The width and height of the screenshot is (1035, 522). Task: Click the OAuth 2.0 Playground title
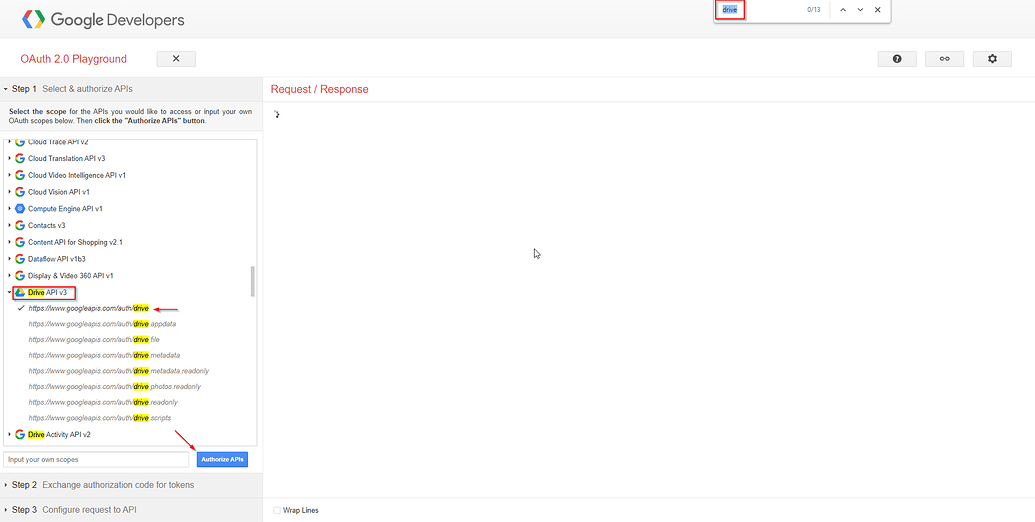click(73, 59)
